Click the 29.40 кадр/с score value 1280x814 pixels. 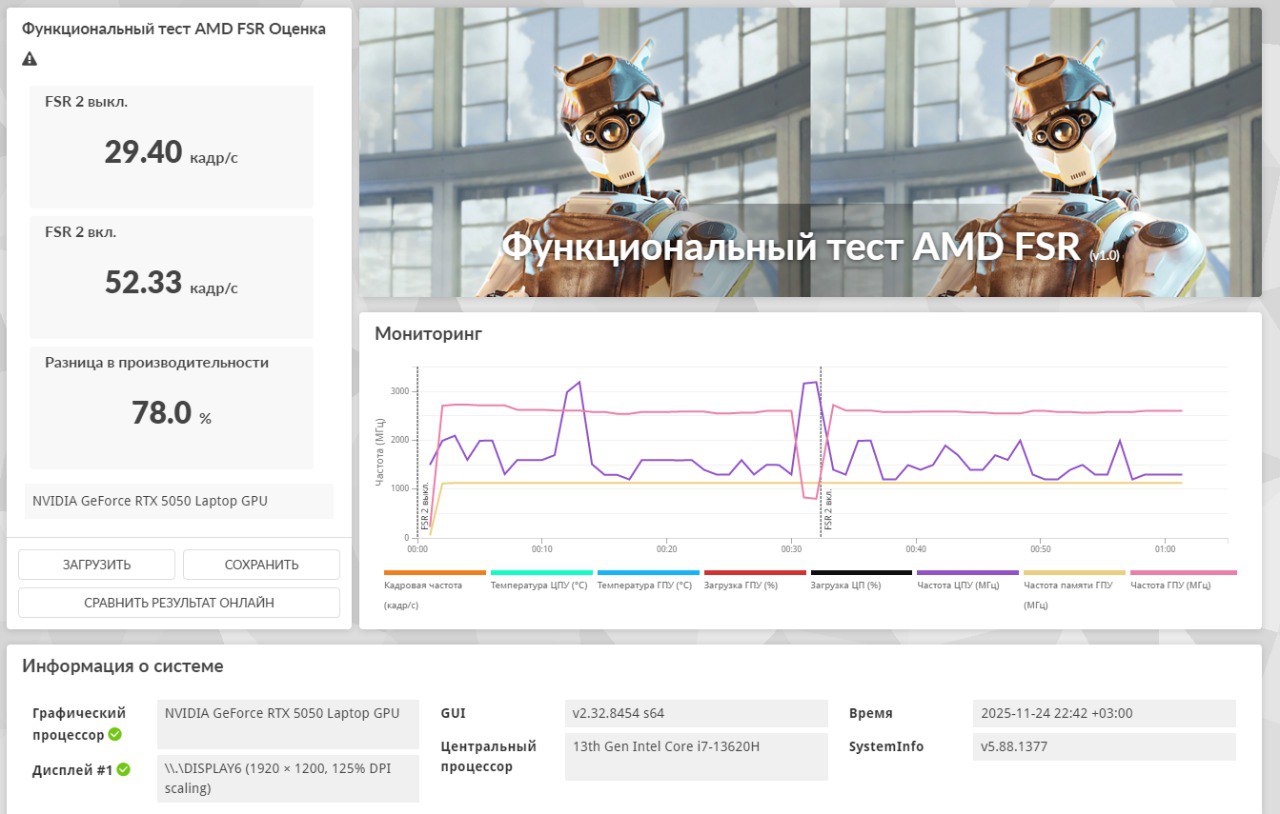171,152
